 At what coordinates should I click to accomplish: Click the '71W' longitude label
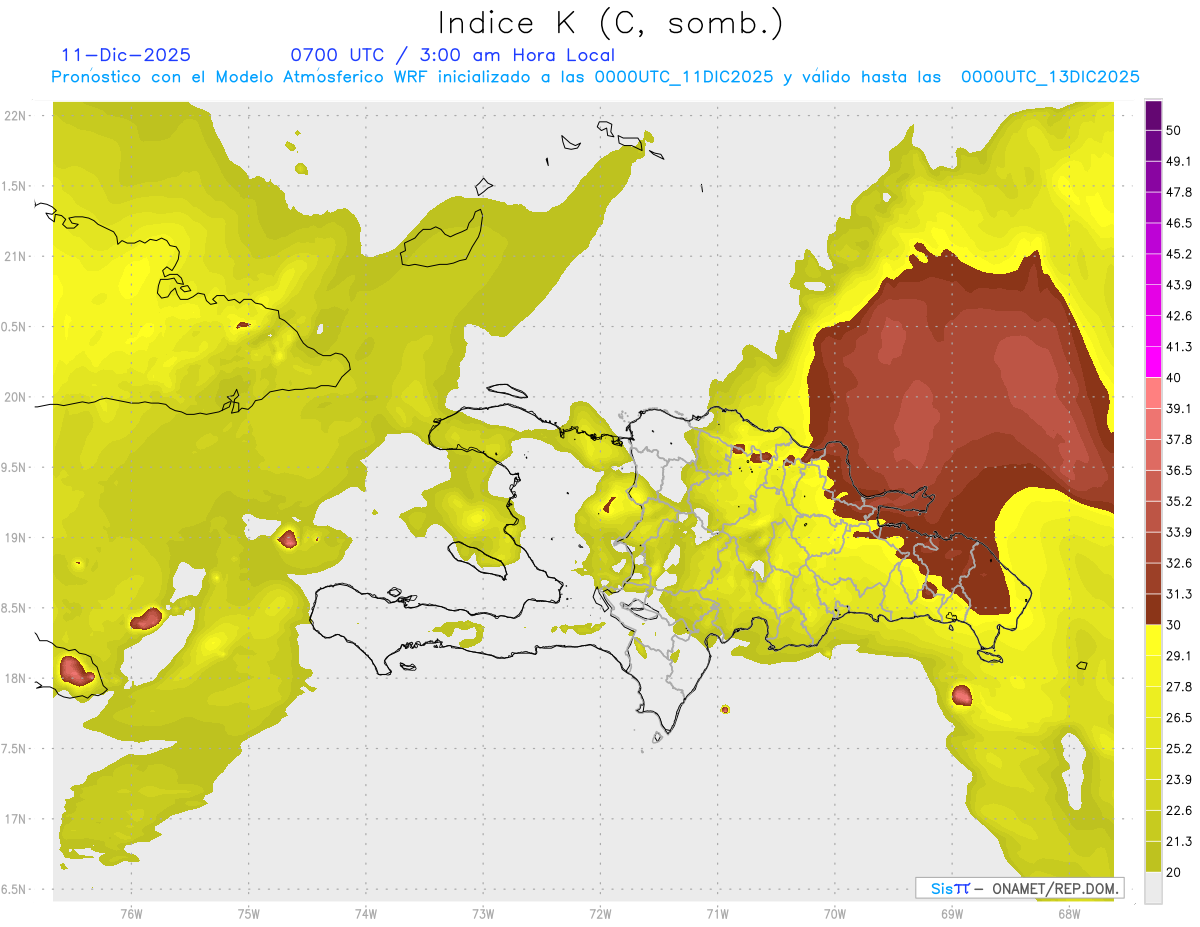[x=717, y=914]
